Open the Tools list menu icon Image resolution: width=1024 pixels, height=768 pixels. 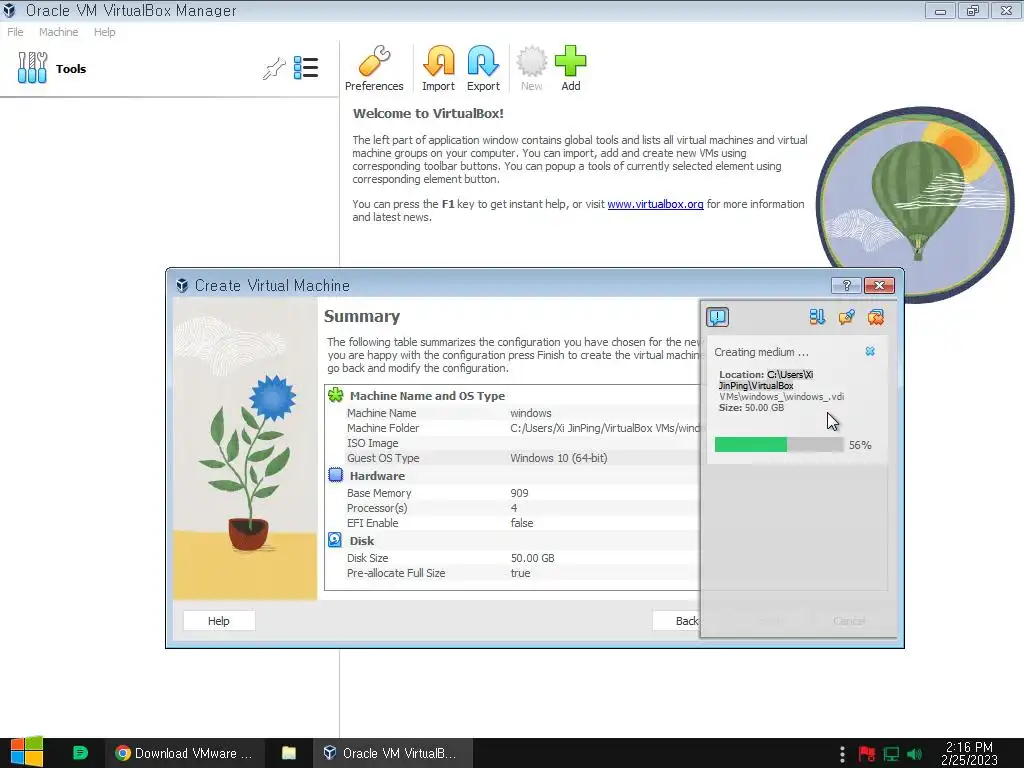pos(306,68)
